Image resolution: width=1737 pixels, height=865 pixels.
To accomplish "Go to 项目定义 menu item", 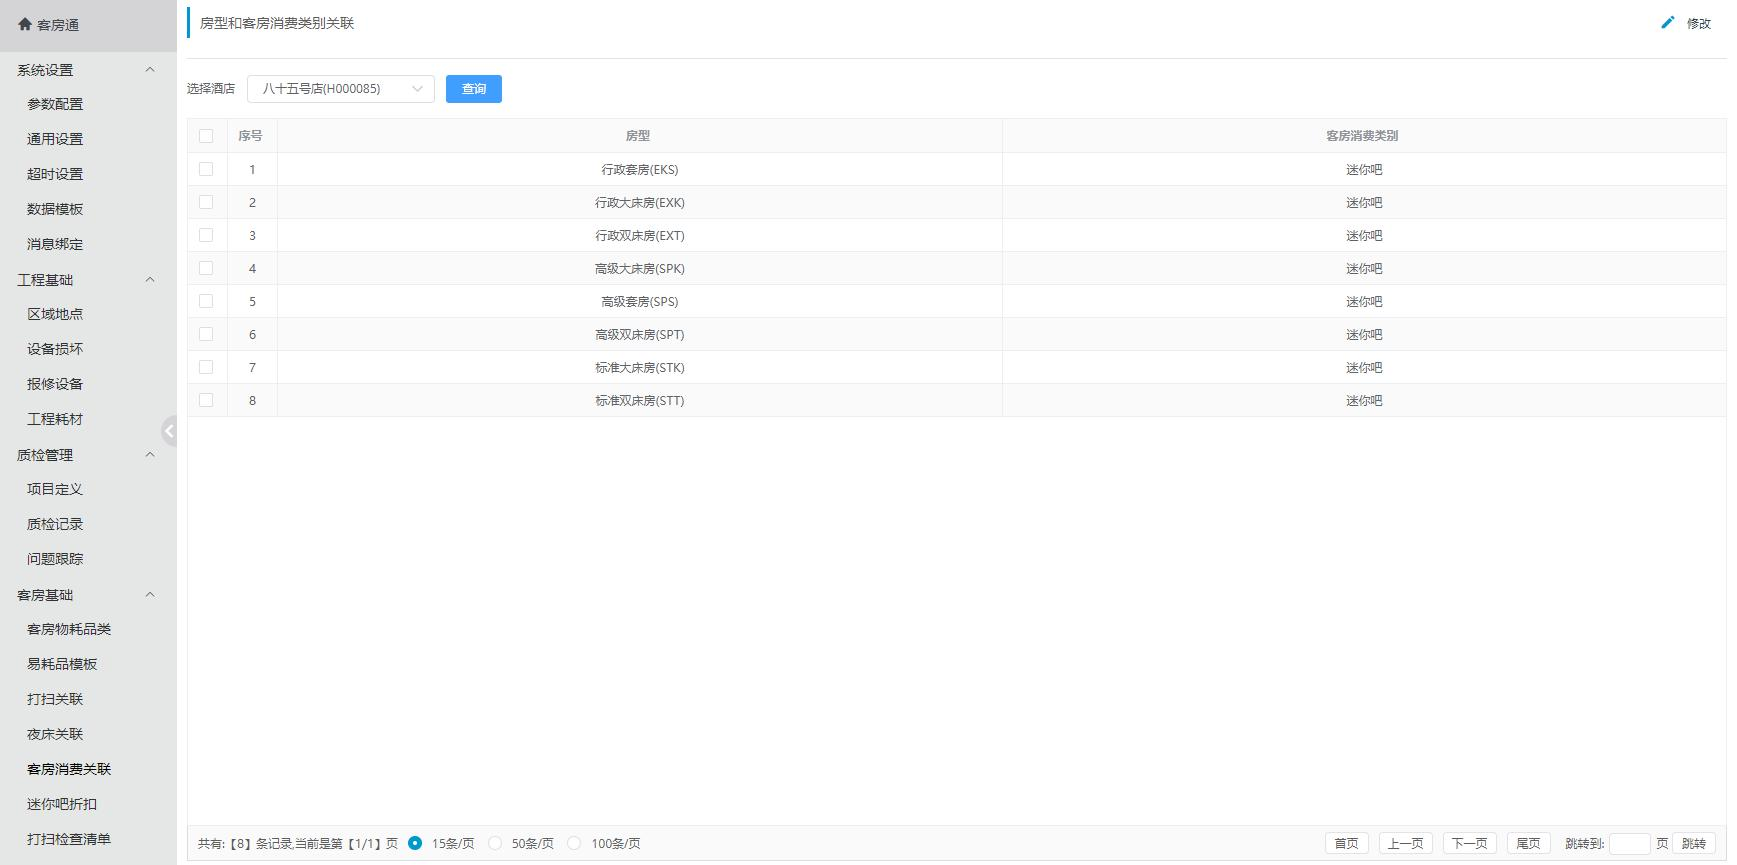I will pos(55,489).
